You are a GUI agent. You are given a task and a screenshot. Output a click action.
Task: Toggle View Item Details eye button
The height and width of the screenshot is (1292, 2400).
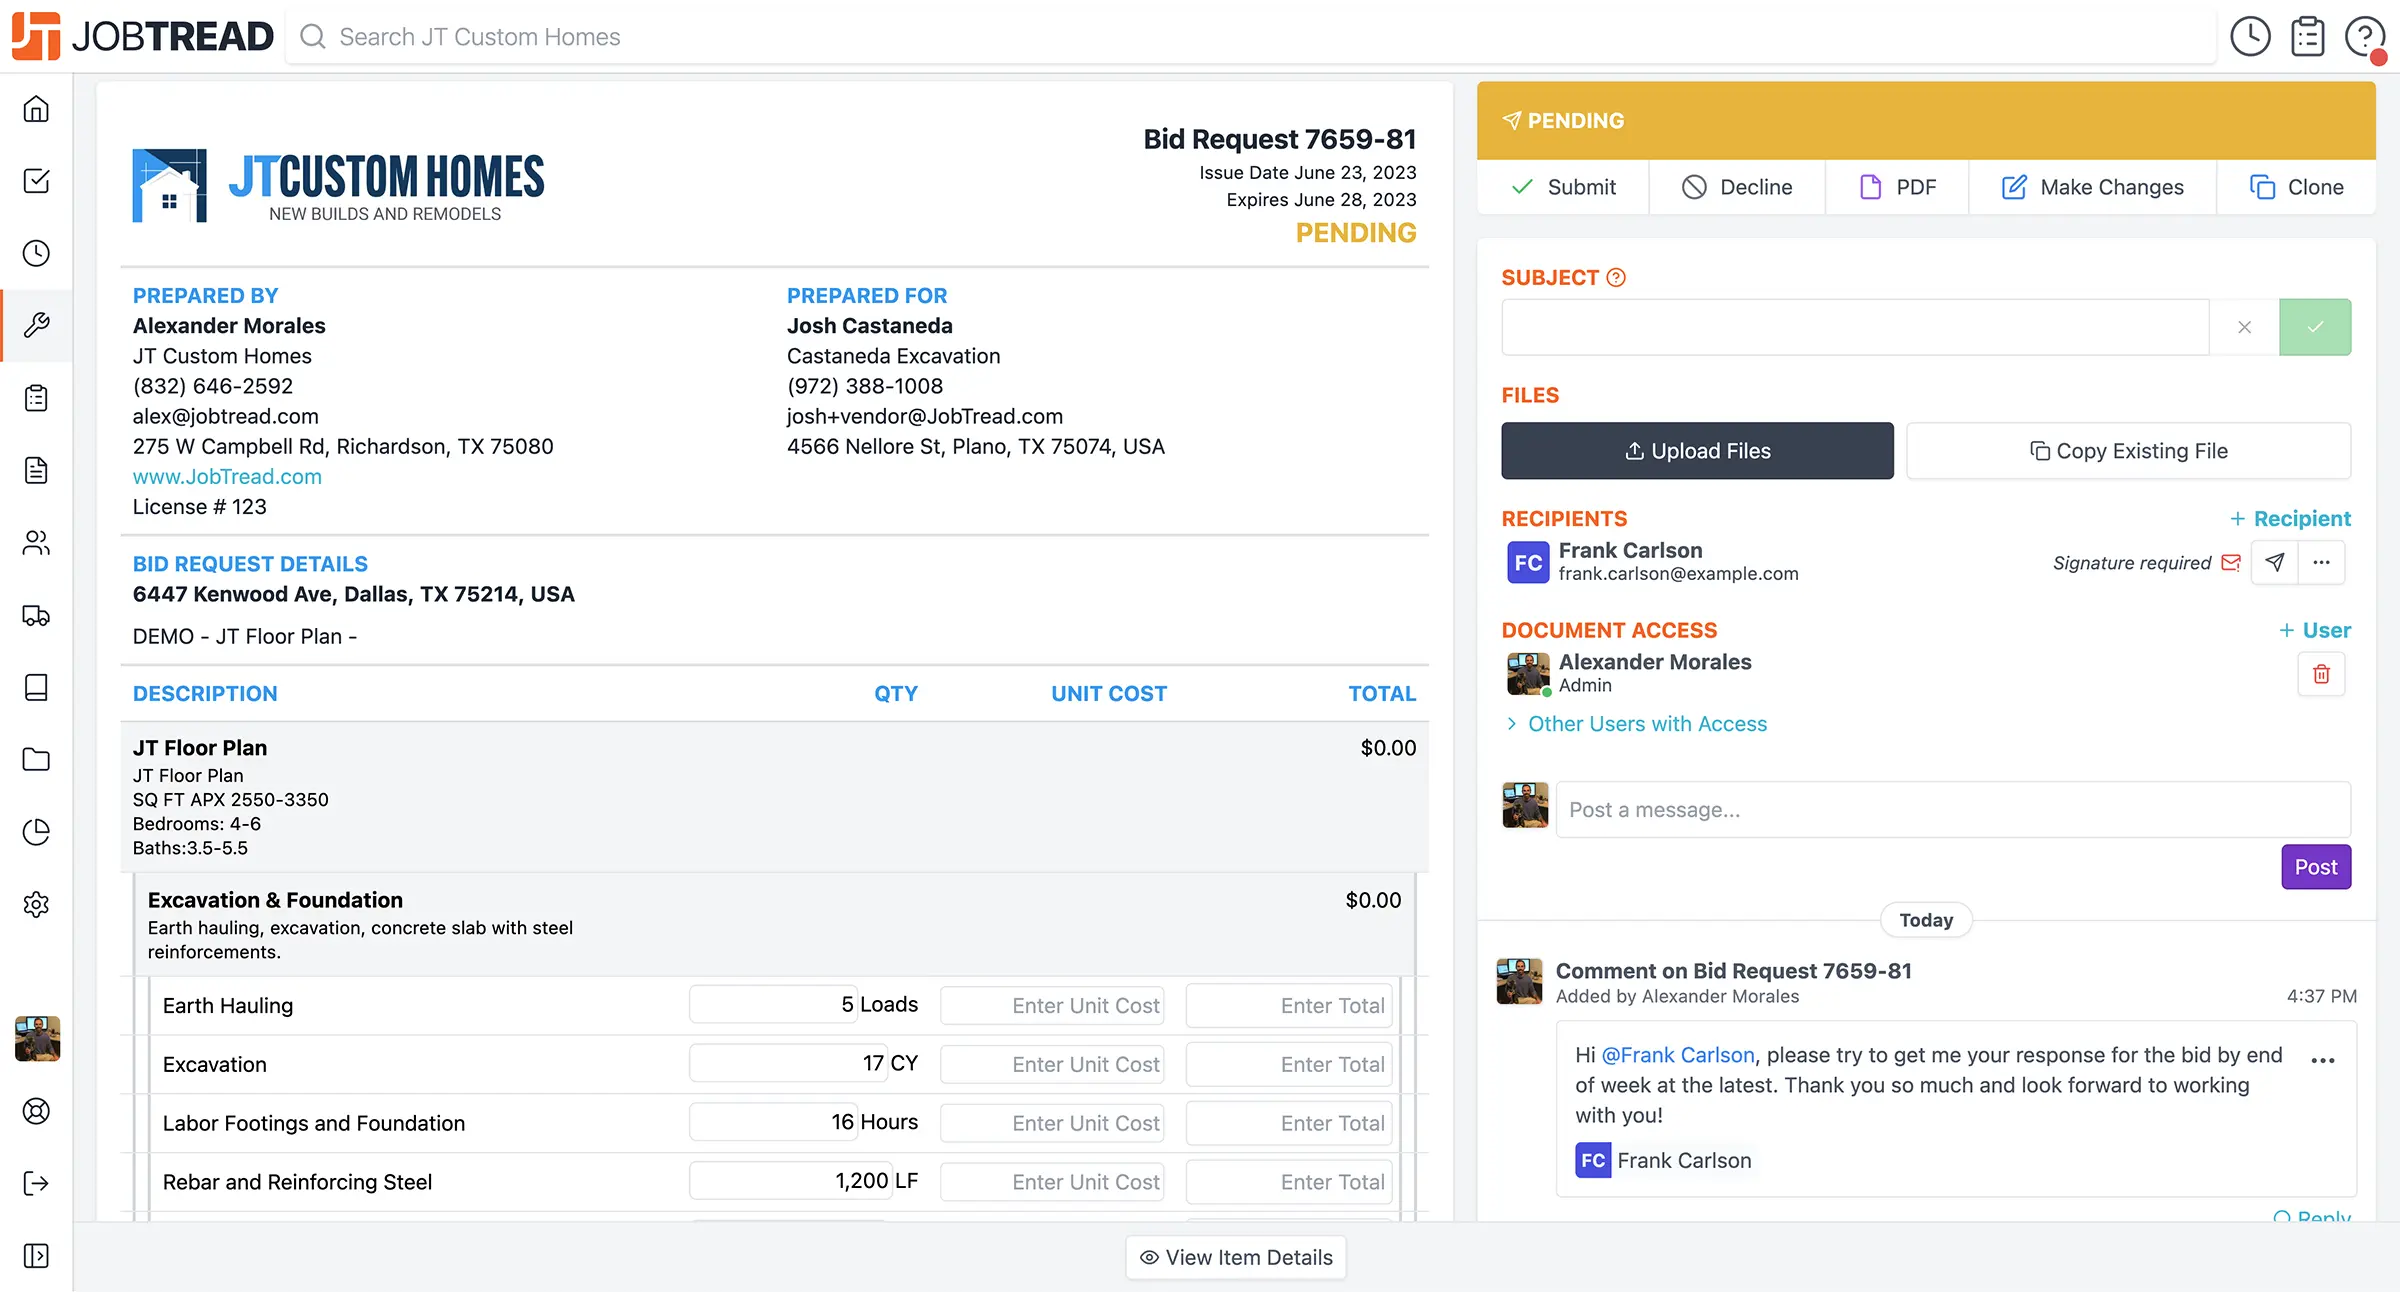1236,1257
